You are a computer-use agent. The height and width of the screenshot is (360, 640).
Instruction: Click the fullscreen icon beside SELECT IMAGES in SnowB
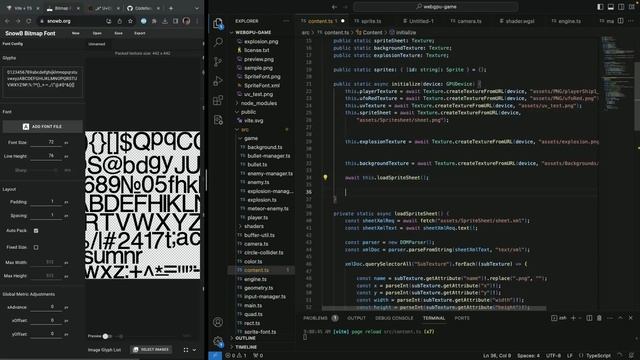click(186, 350)
